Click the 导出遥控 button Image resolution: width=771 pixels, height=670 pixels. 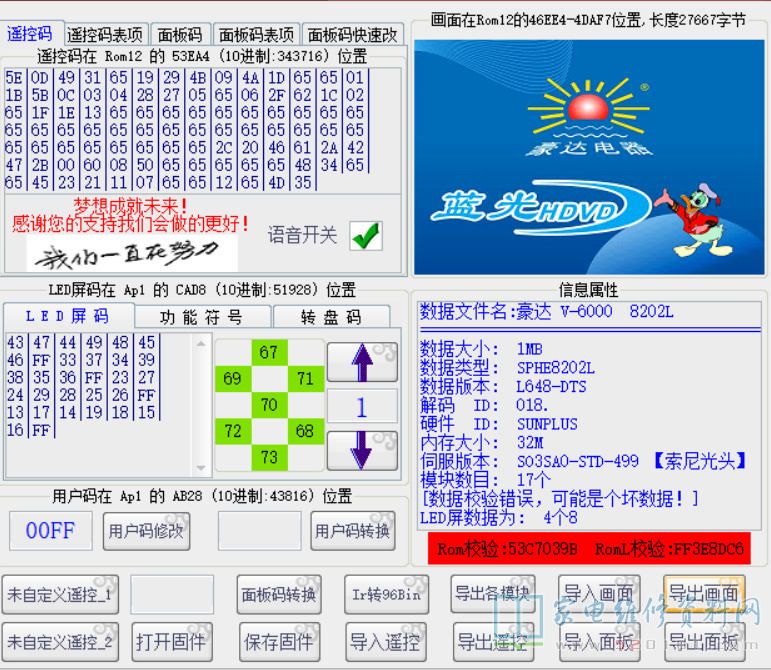[x=493, y=642]
